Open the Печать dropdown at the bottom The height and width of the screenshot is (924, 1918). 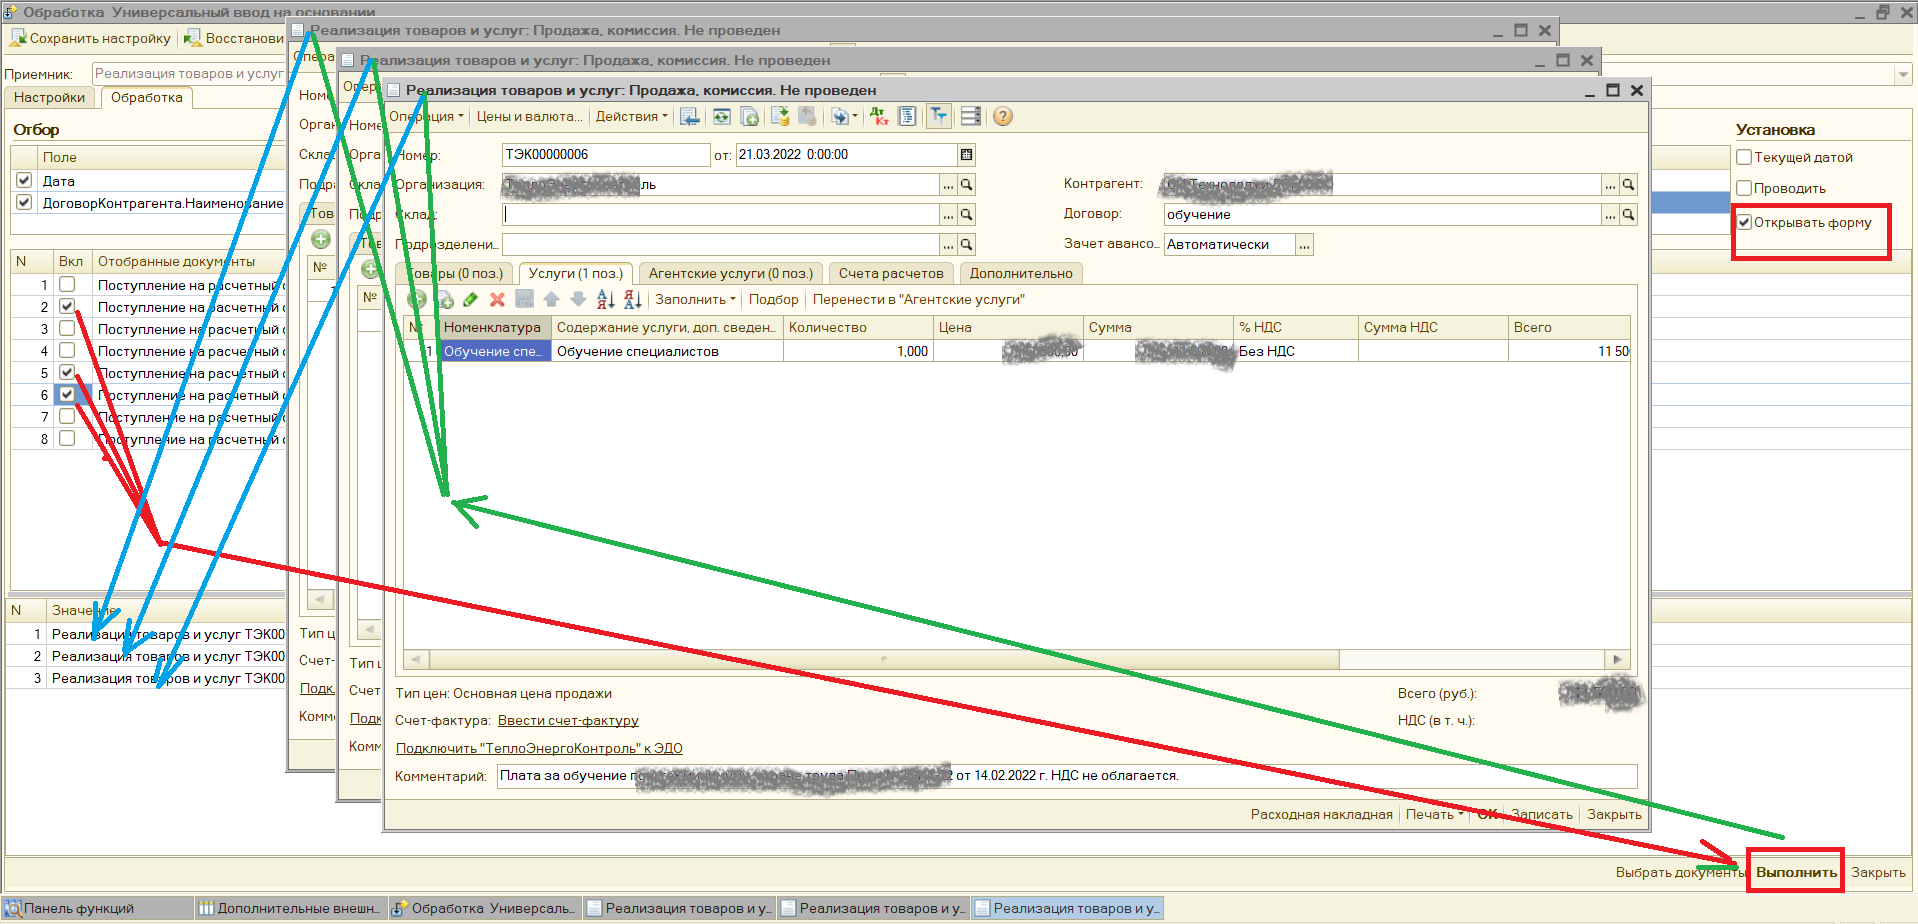[1434, 815]
